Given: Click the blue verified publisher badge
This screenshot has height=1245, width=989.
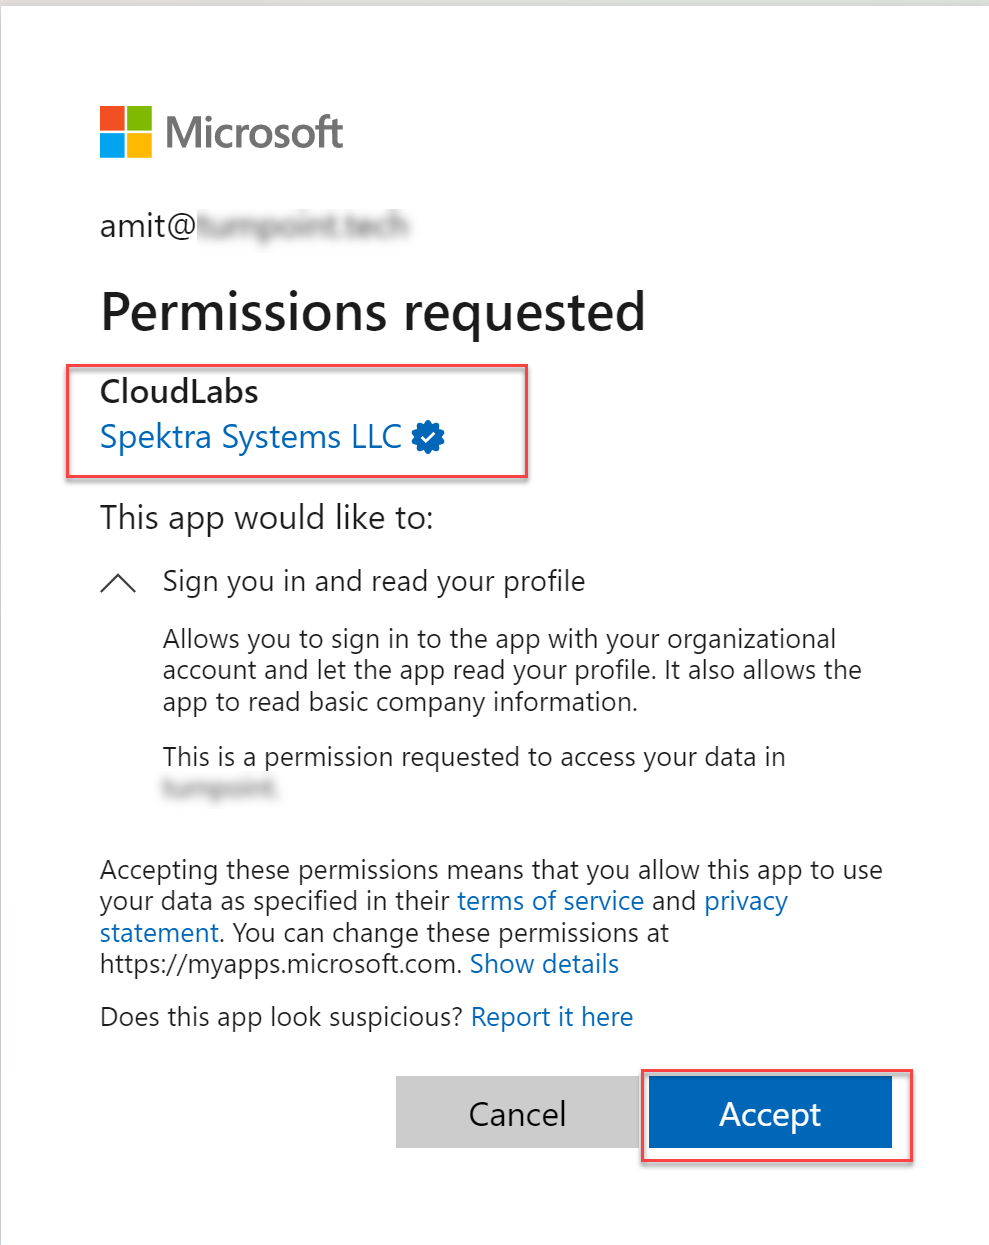Looking at the screenshot, I should click(x=428, y=437).
